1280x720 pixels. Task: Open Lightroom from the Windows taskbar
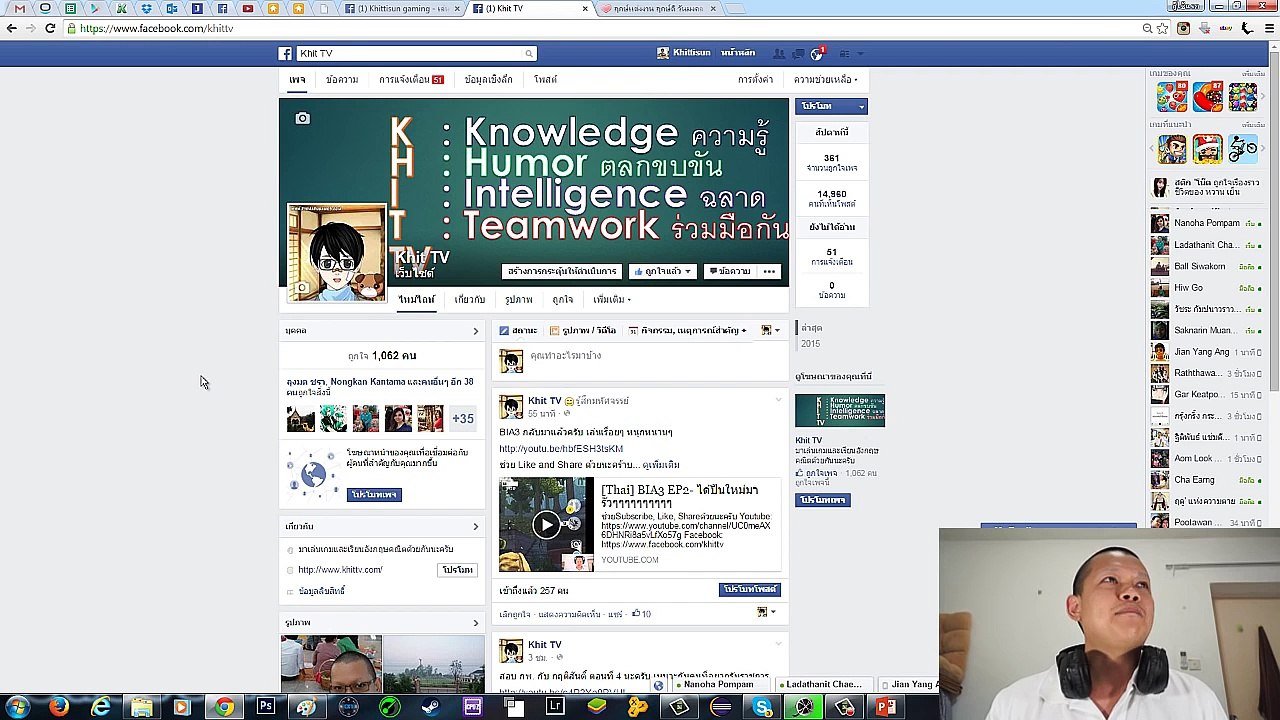point(554,708)
